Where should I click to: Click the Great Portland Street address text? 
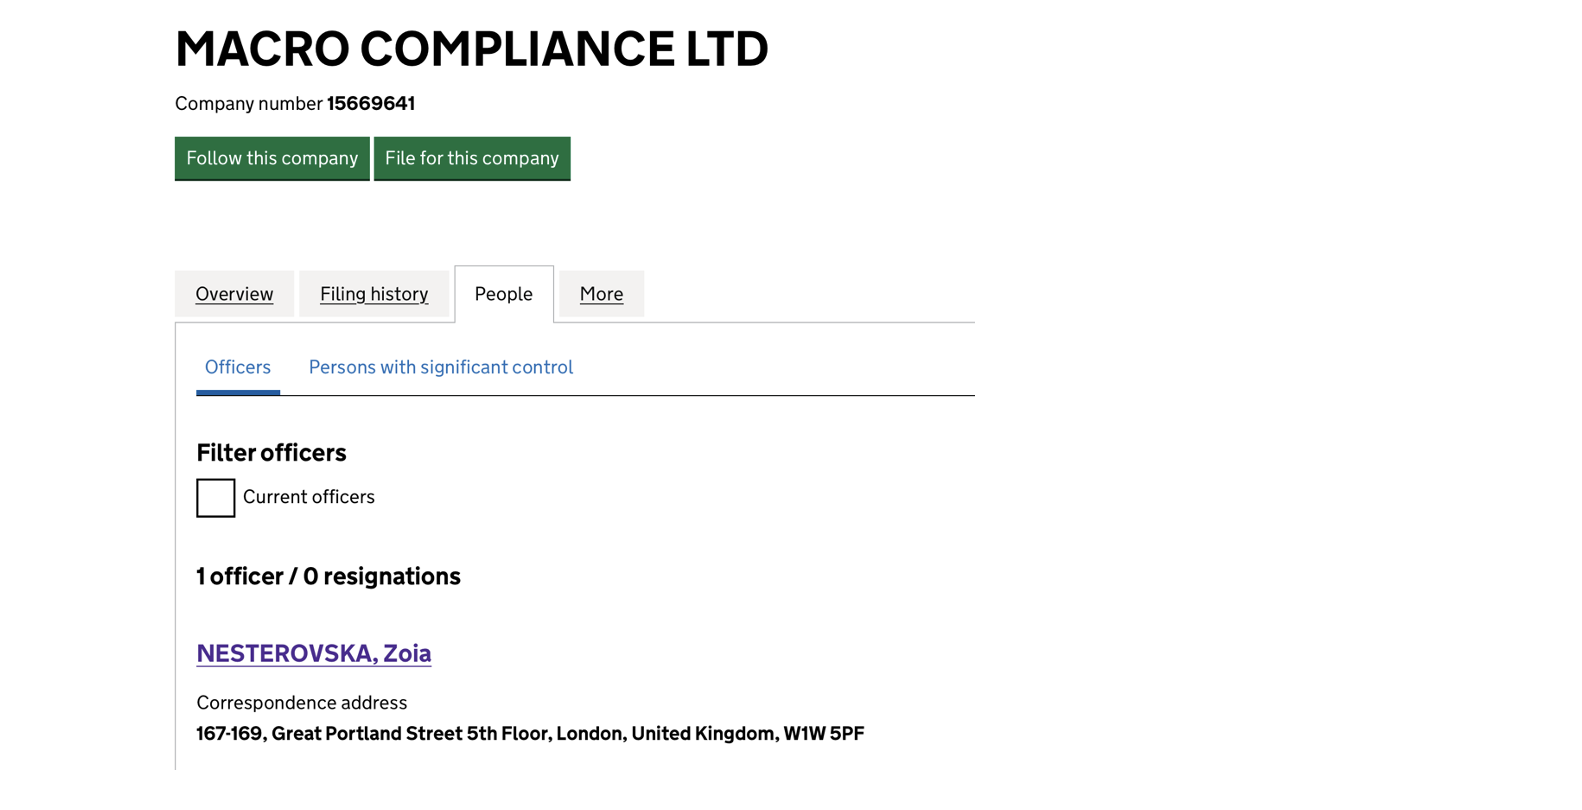[x=366, y=734]
